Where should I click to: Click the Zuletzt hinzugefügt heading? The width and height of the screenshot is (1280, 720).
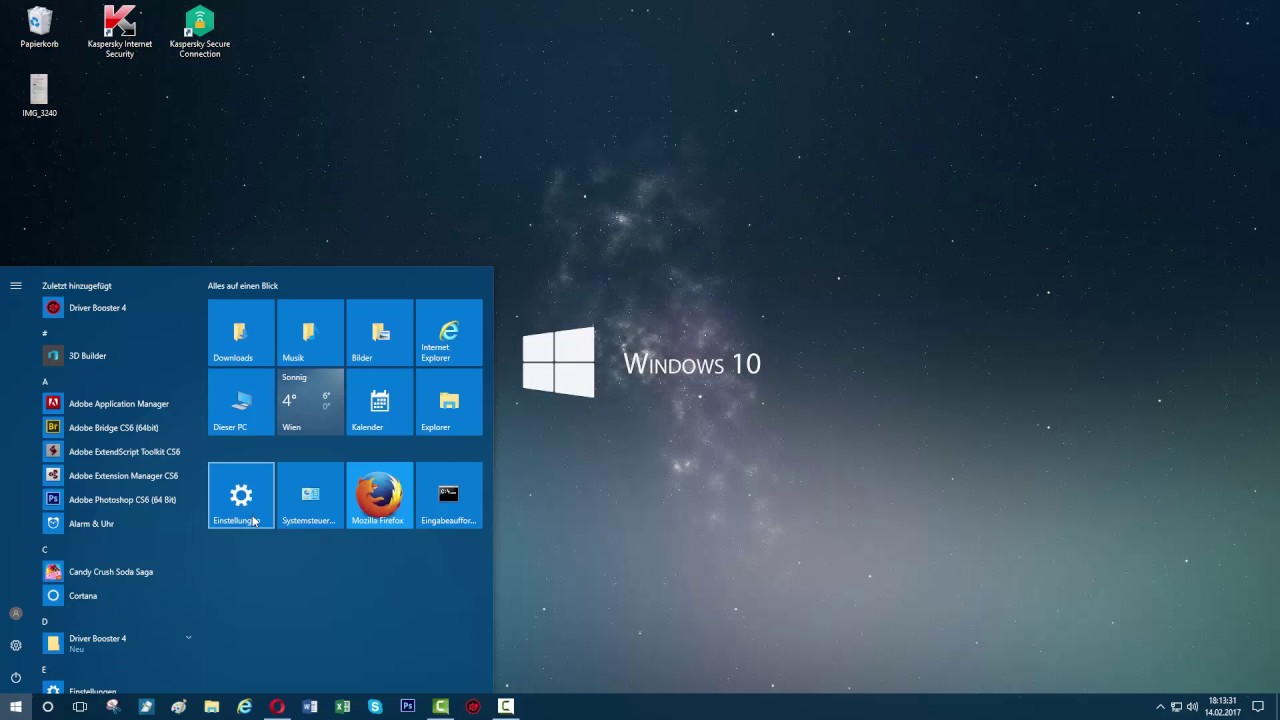pyautogui.click(x=77, y=286)
